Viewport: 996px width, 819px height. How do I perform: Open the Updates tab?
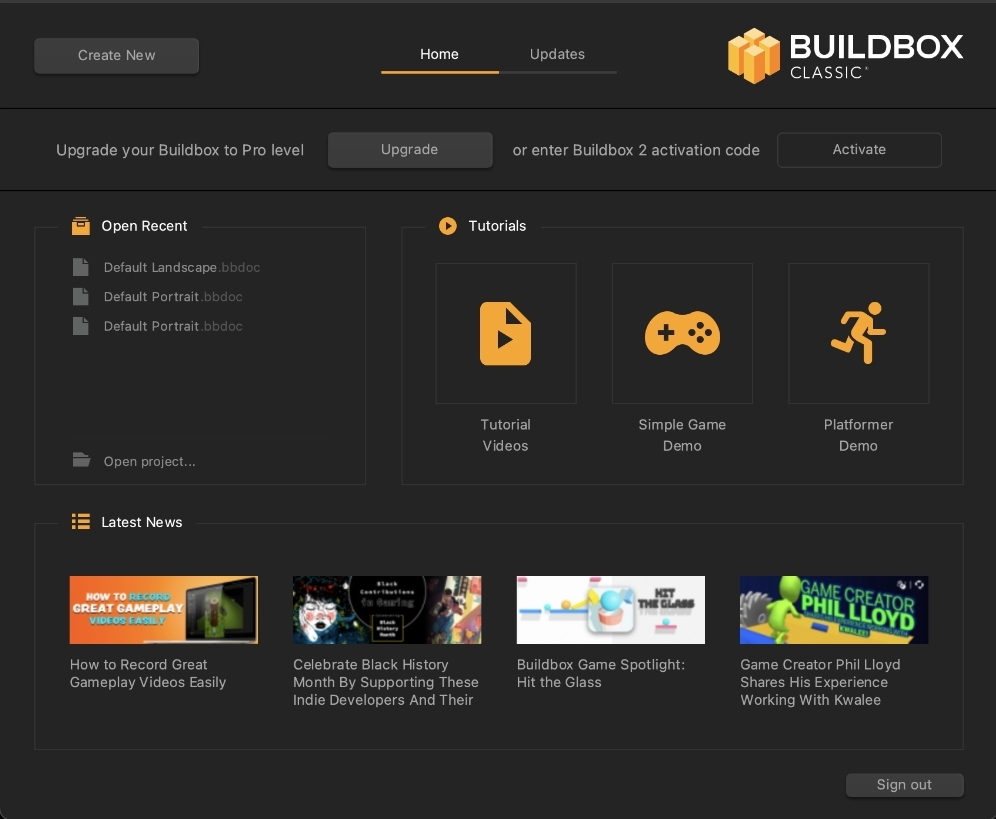pos(557,55)
